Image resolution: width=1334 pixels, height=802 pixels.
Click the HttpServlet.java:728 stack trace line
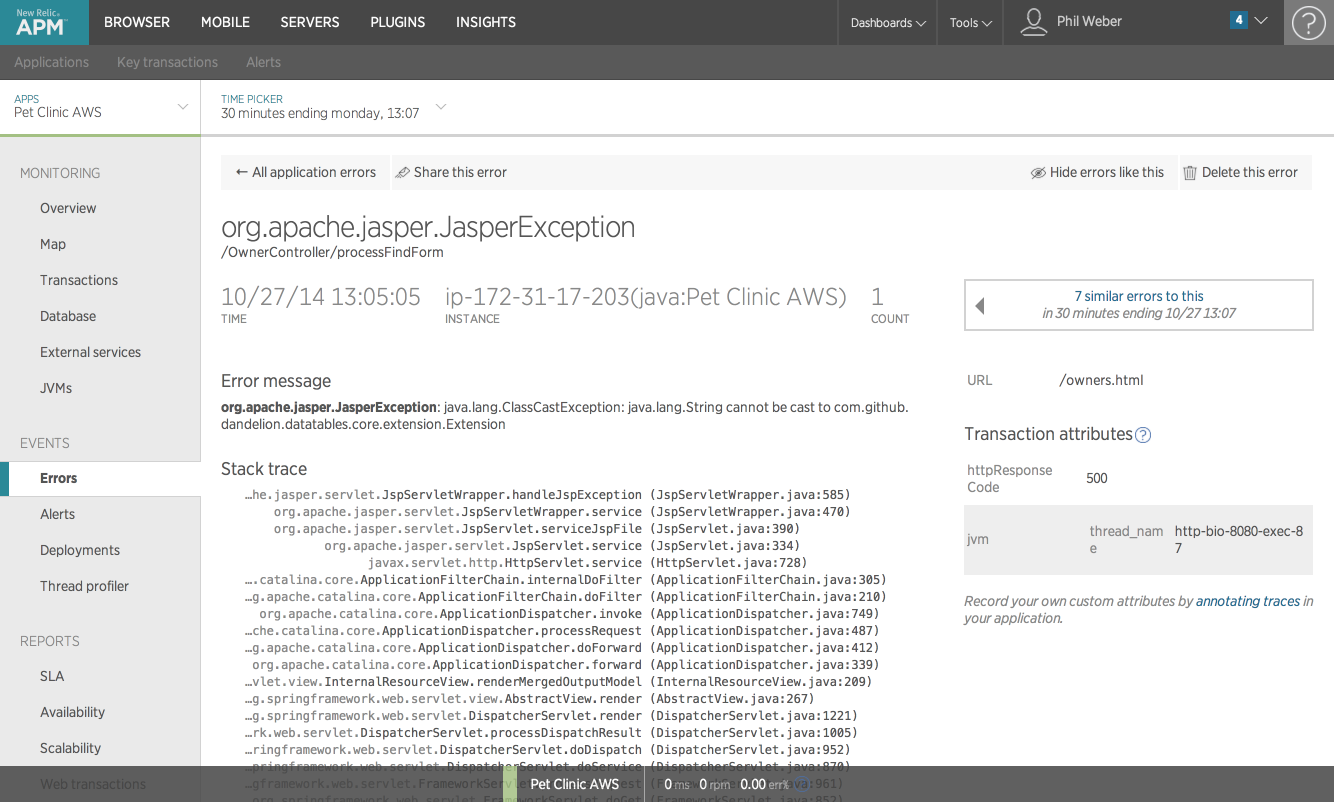click(588, 563)
